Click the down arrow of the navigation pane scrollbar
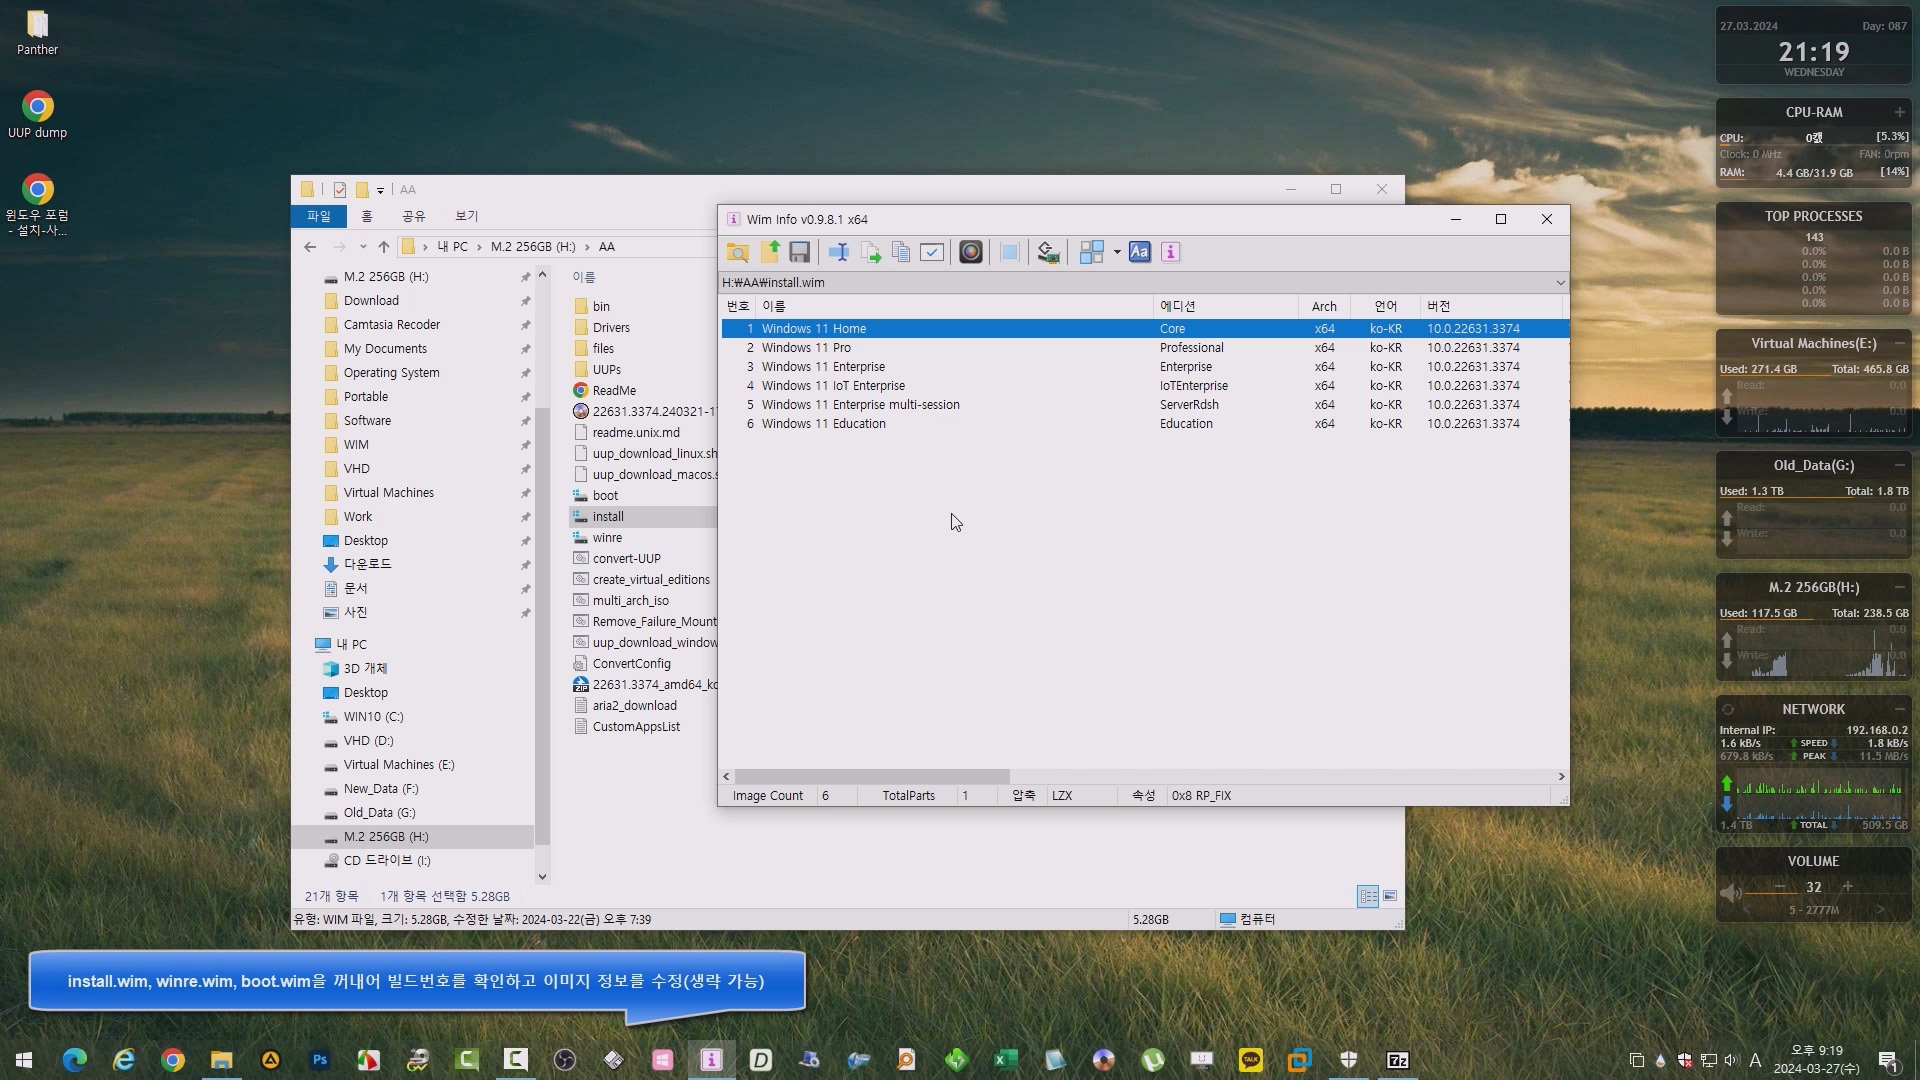 pyautogui.click(x=542, y=877)
